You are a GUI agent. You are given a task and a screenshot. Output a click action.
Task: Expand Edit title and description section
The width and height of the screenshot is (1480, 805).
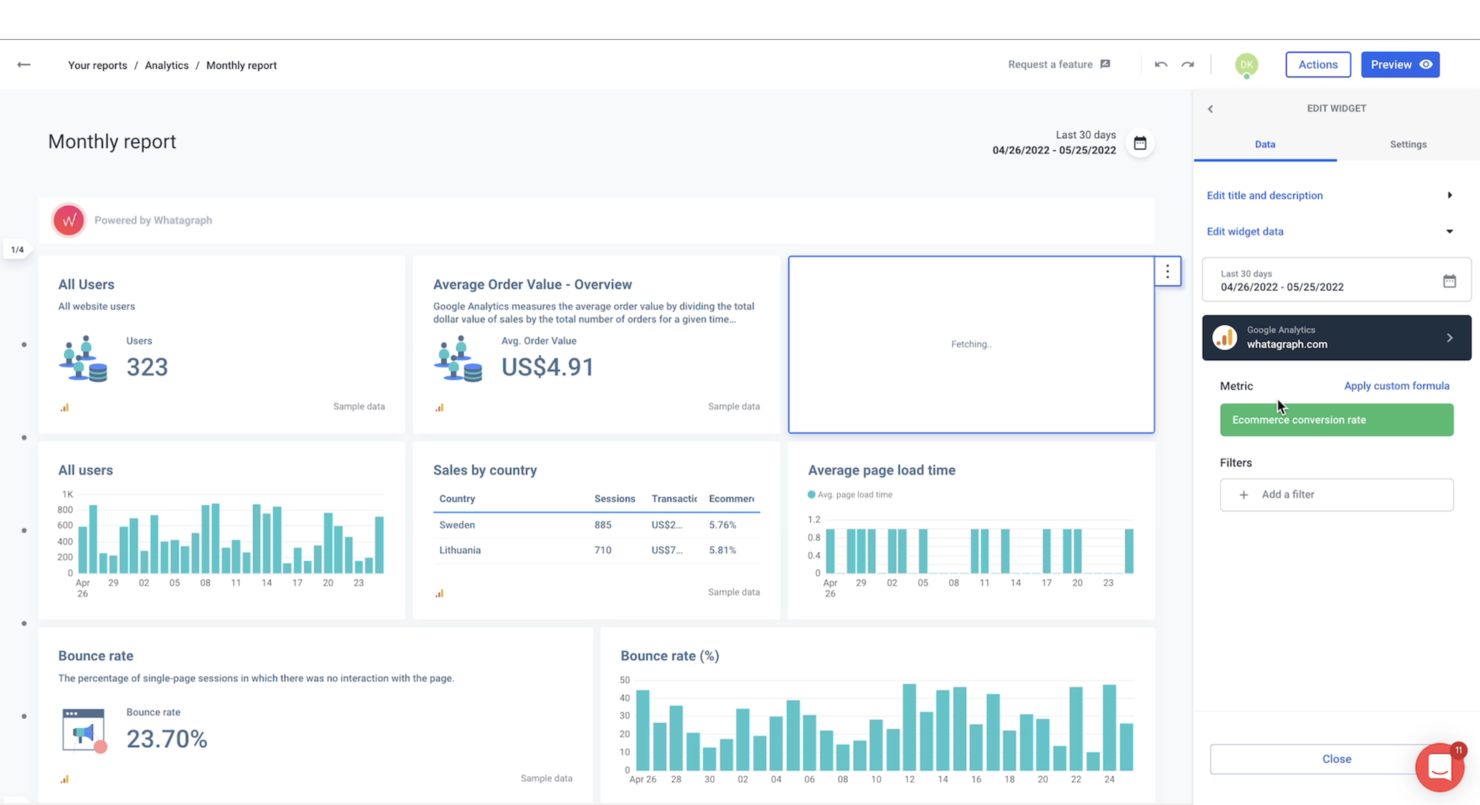pyautogui.click(x=1329, y=196)
